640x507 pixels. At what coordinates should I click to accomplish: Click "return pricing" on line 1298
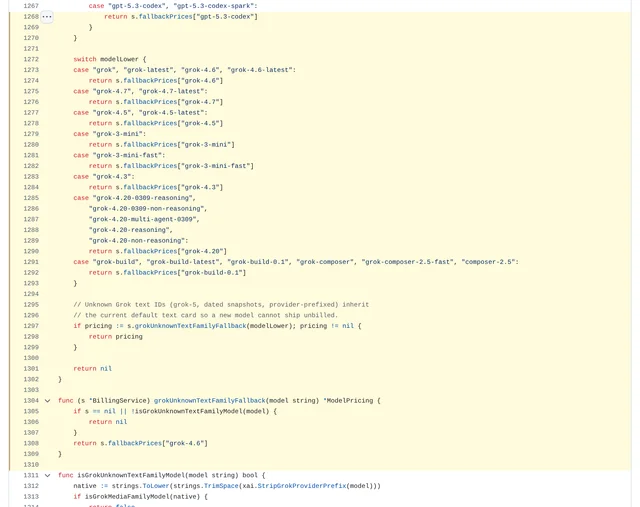point(116,337)
